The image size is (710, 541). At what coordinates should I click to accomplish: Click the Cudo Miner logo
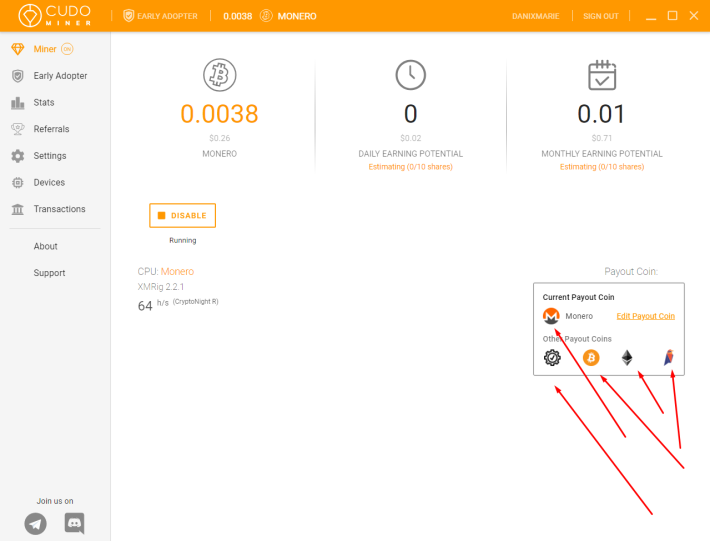tap(55, 16)
